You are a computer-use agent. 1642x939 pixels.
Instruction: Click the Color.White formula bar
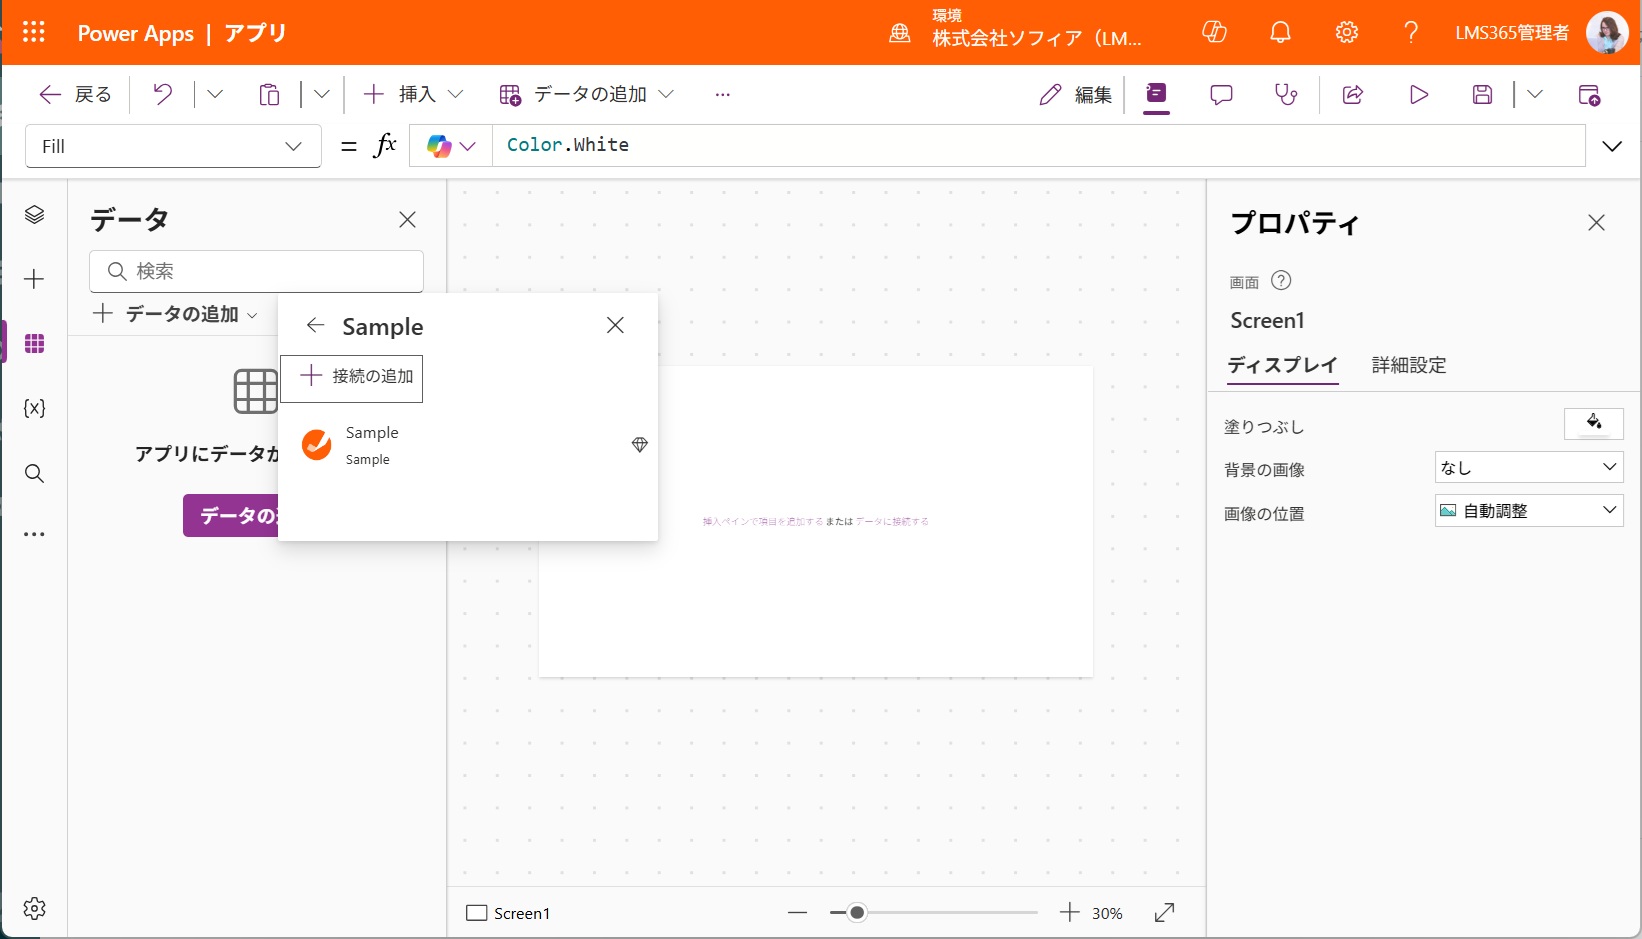click(x=1038, y=145)
